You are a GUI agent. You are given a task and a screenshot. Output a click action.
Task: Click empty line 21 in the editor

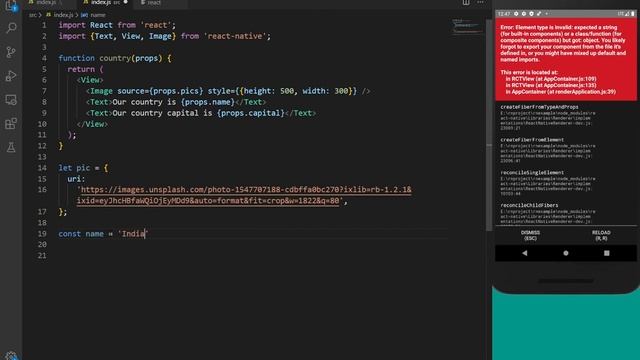pos(253,256)
